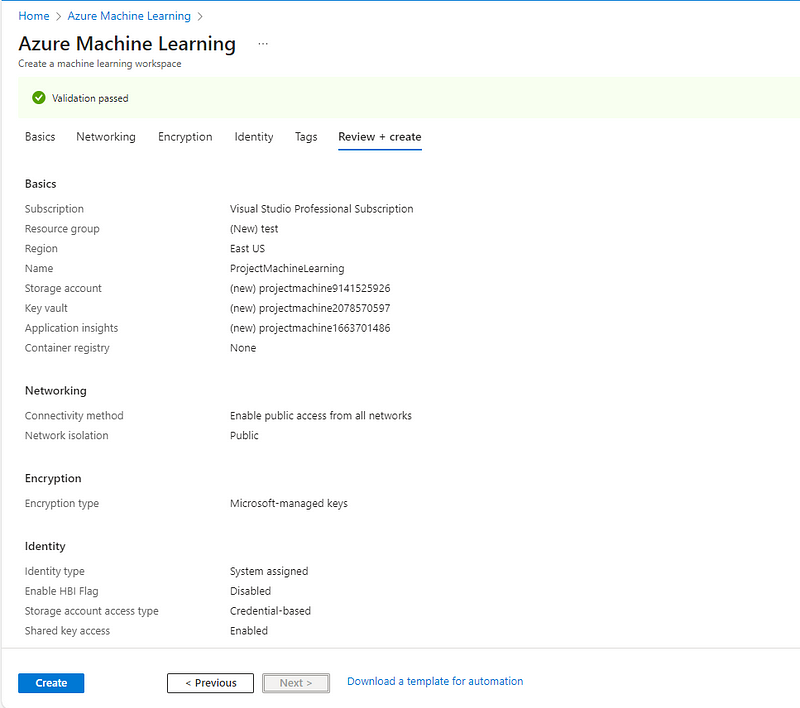Select the Review + create tab
The width and height of the screenshot is (800, 708).
point(380,137)
